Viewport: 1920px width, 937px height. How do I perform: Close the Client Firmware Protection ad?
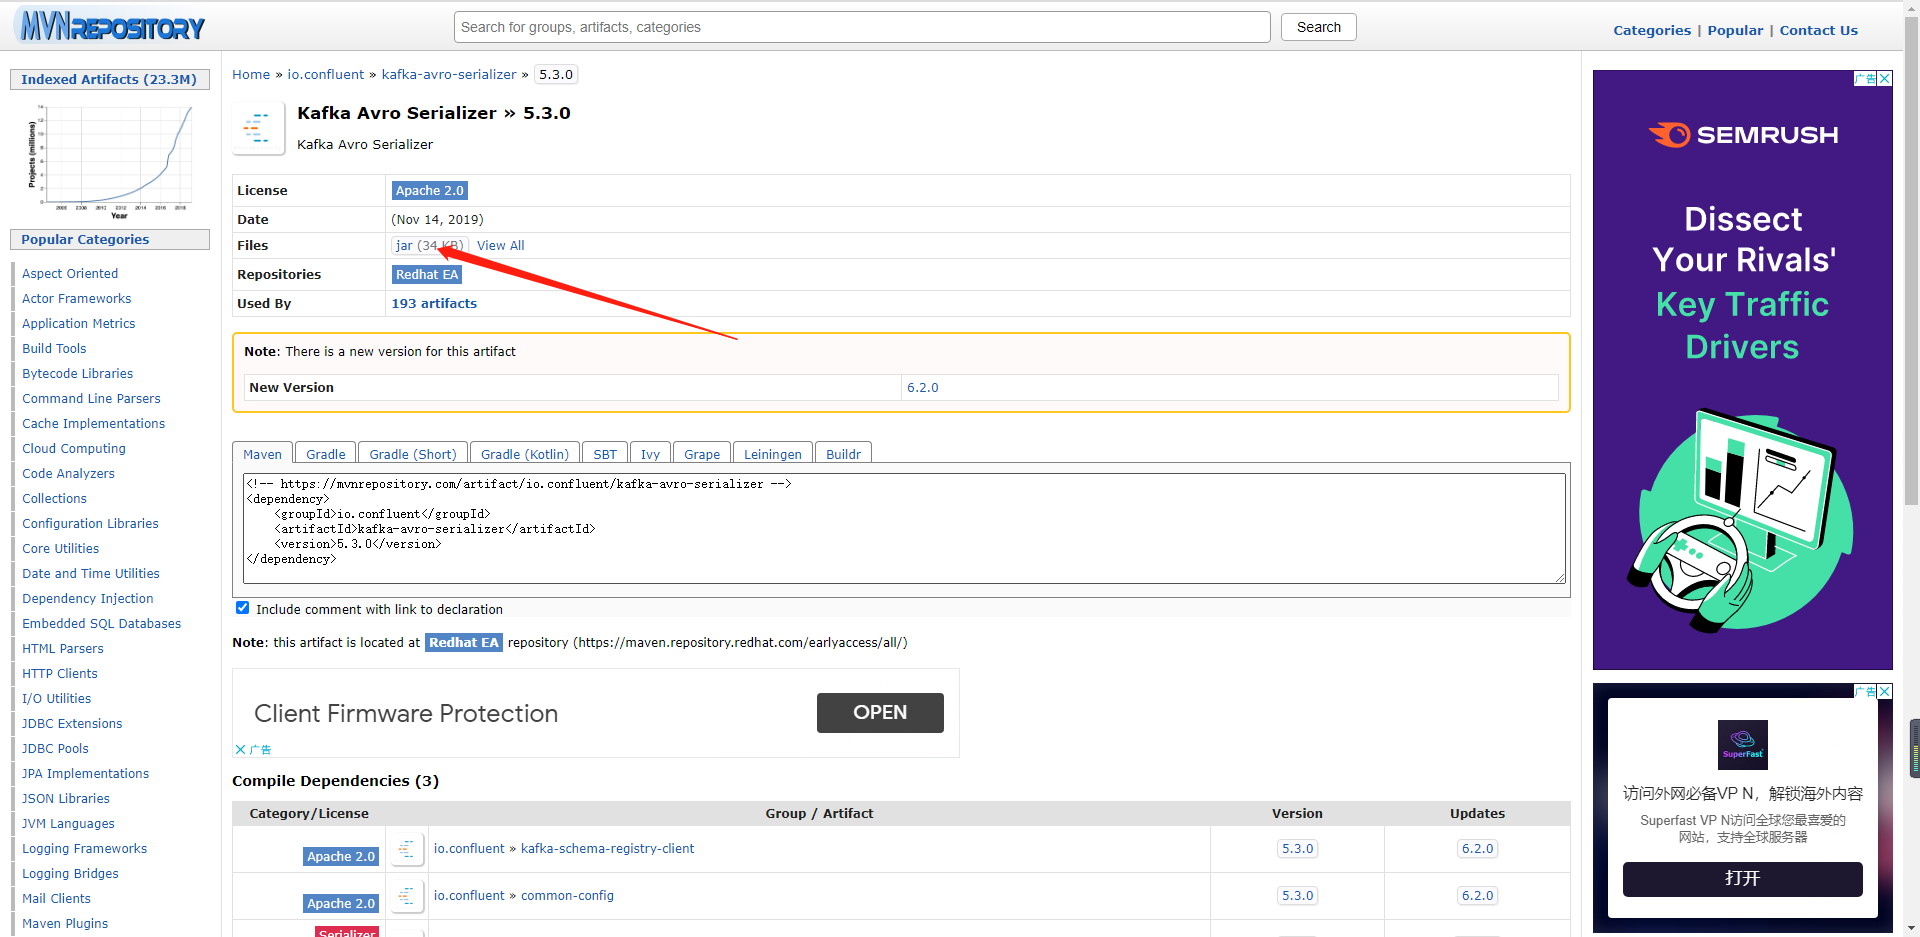[240, 749]
